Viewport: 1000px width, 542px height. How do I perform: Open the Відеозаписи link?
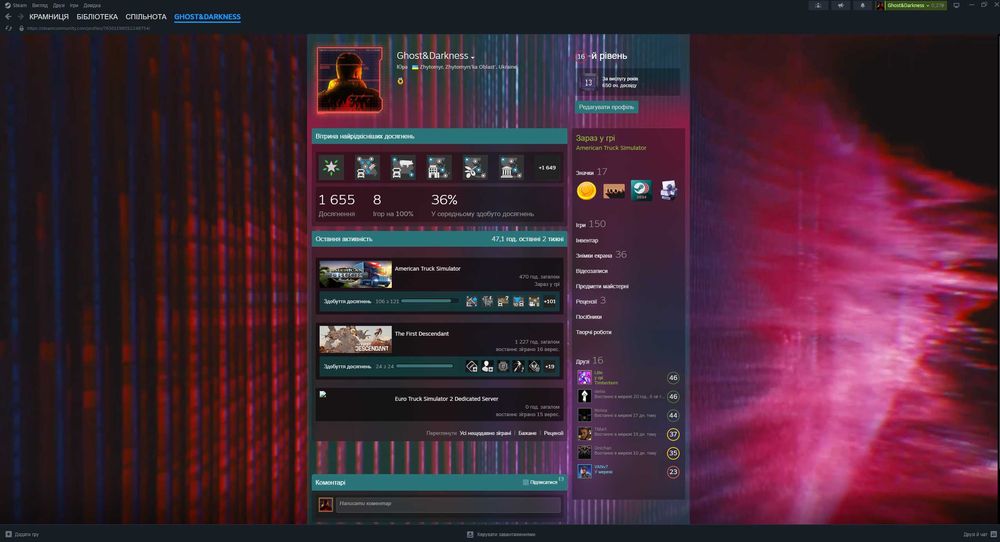[591, 271]
